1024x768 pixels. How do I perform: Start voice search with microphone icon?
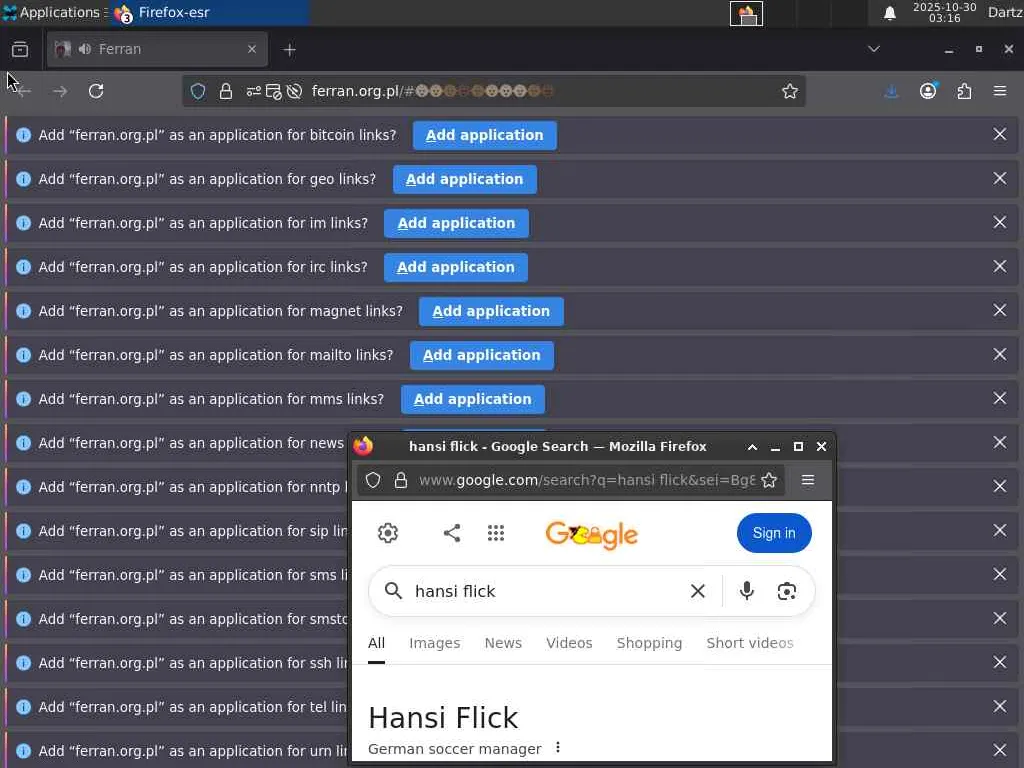746,591
